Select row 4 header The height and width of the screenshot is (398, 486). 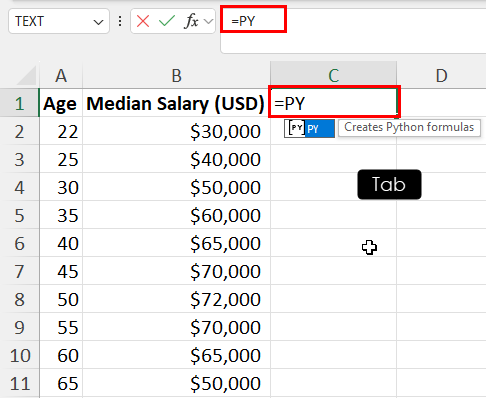pyautogui.click(x=19, y=187)
